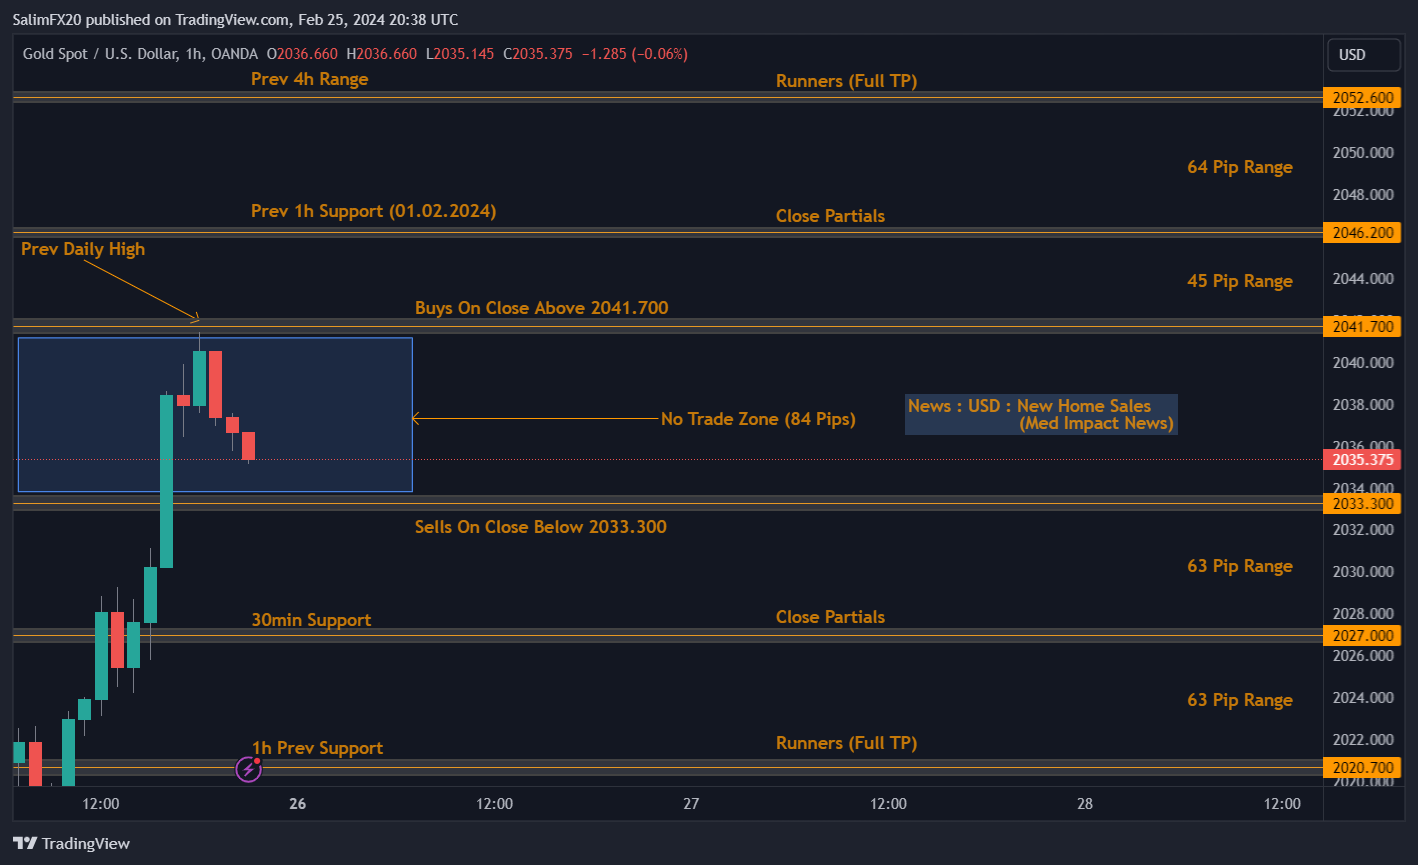
Task: Click the purple lightning event icon
Action: [248, 769]
